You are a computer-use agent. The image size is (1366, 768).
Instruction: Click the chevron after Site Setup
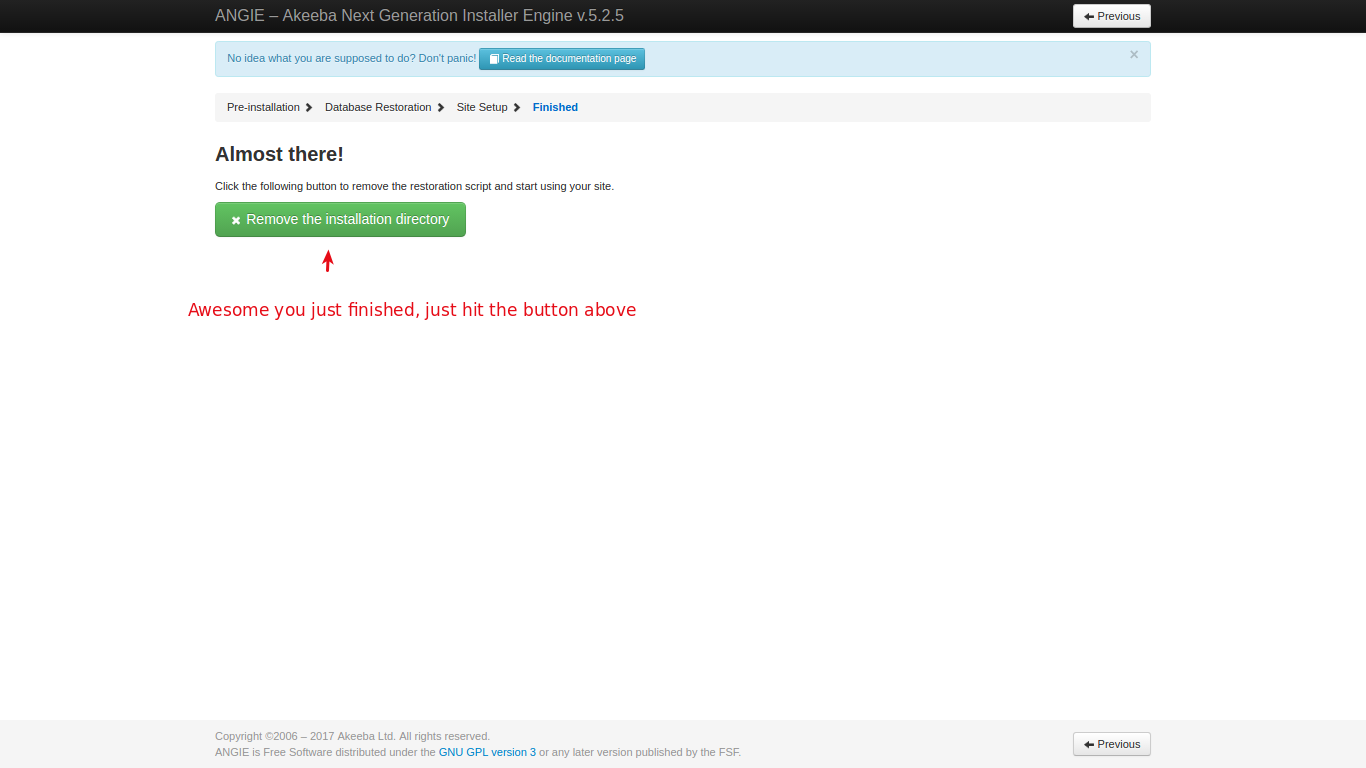517,107
